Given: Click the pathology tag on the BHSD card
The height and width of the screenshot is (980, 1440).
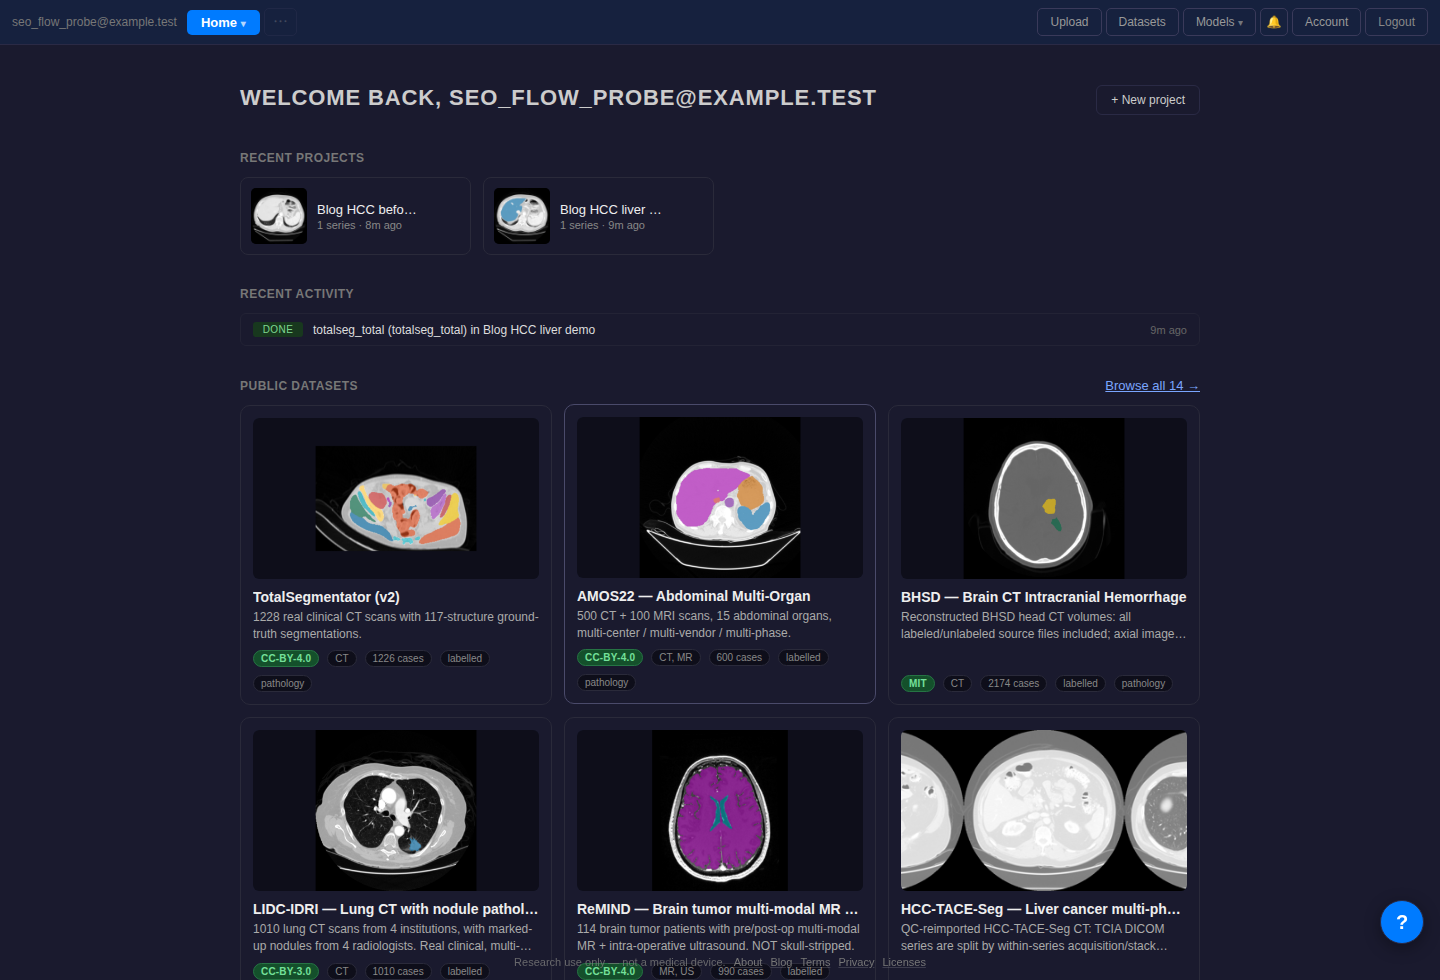Looking at the screenshot, I should (x=1143, y=684).
